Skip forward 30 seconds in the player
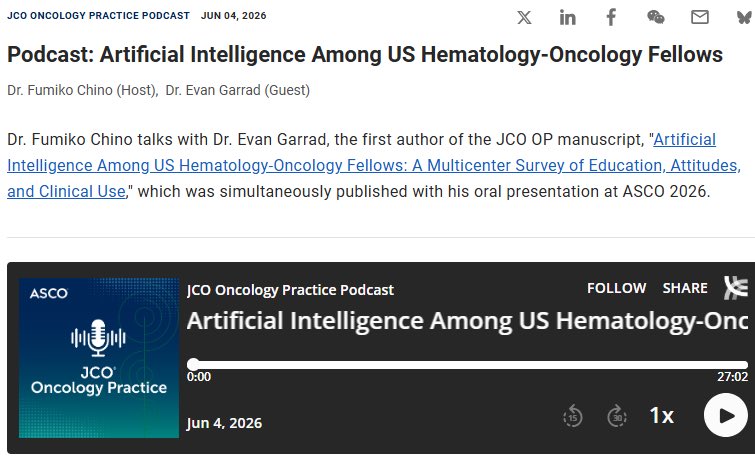This screenshot has width=755, height=468. pyautogui.click(x=617, y=416)
